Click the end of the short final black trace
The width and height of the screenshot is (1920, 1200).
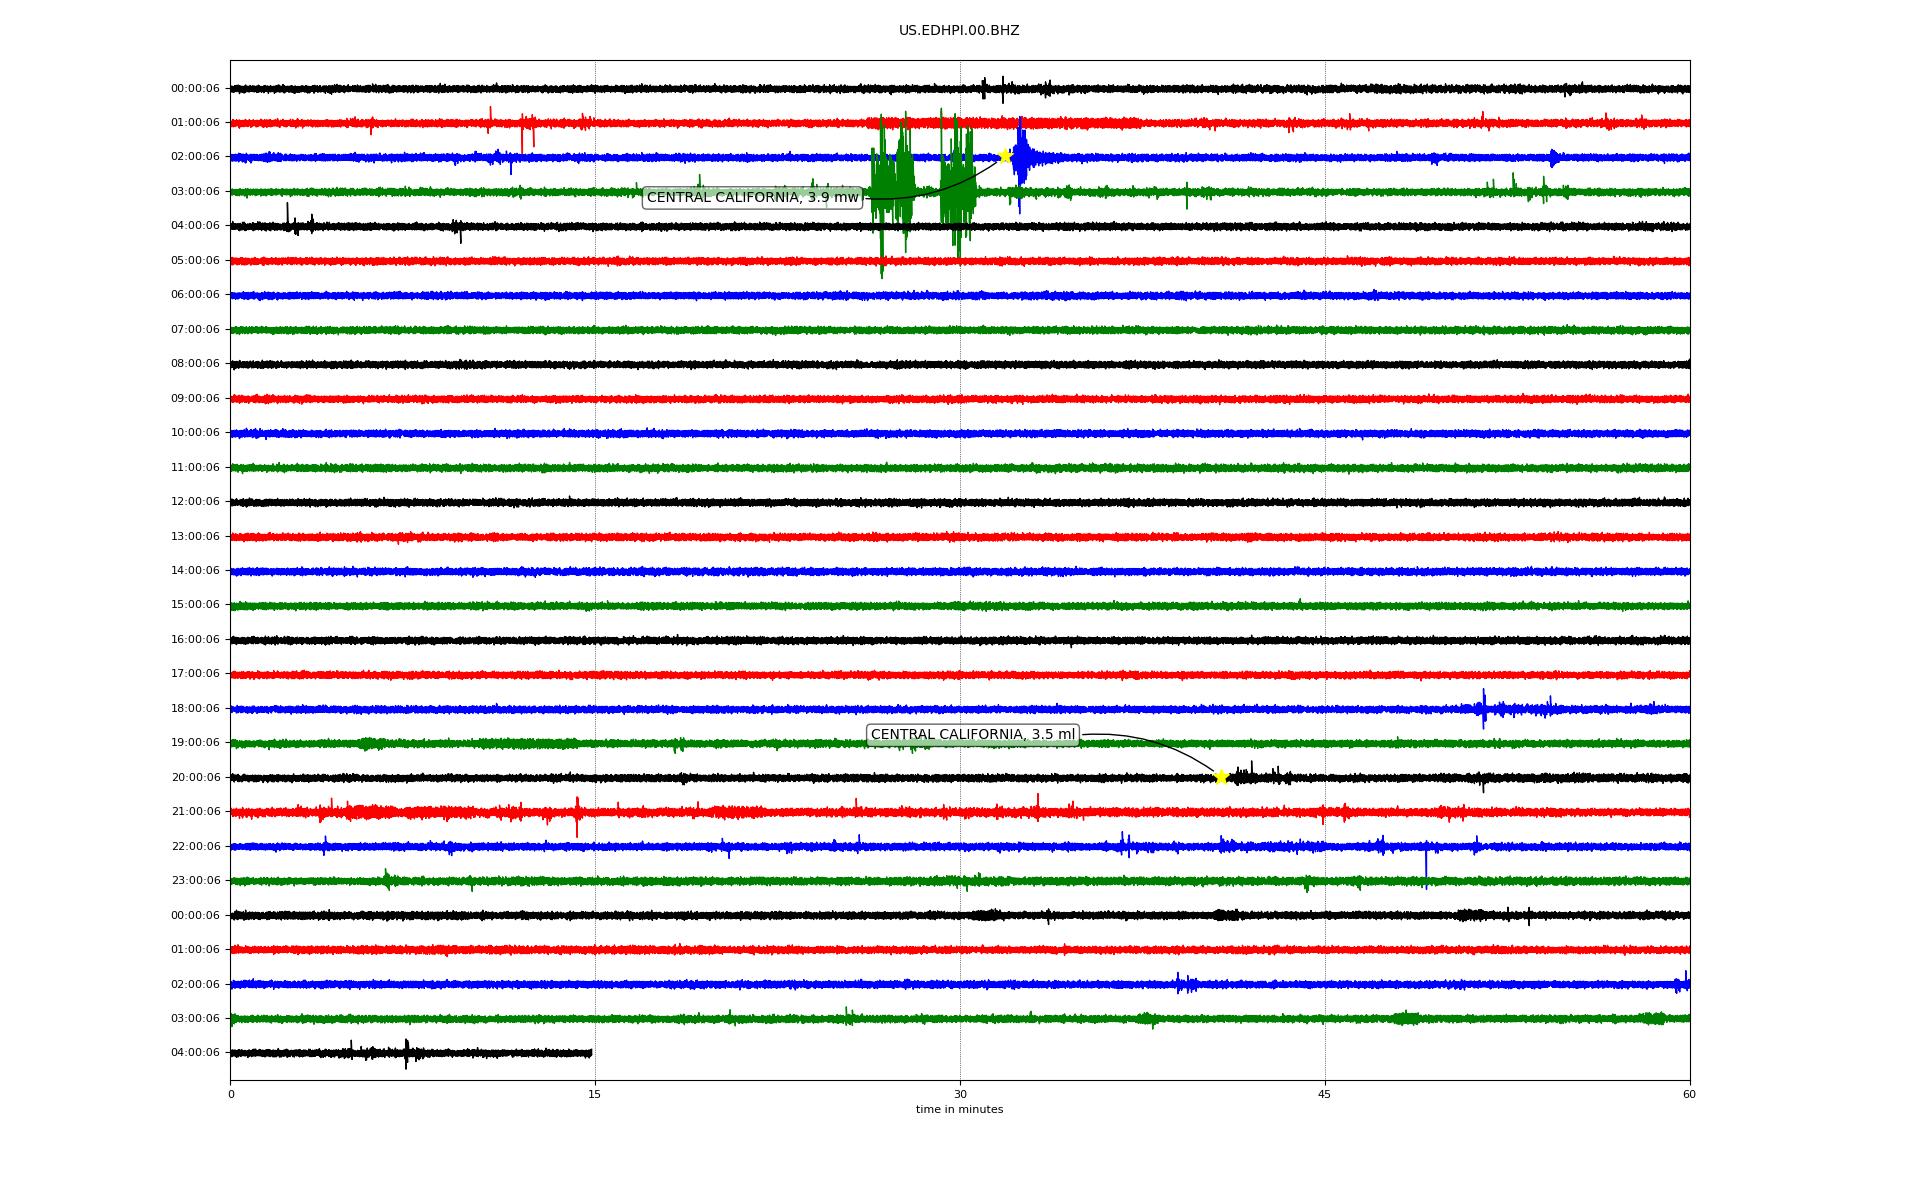pyautogui.click(x=590, y=1053)
